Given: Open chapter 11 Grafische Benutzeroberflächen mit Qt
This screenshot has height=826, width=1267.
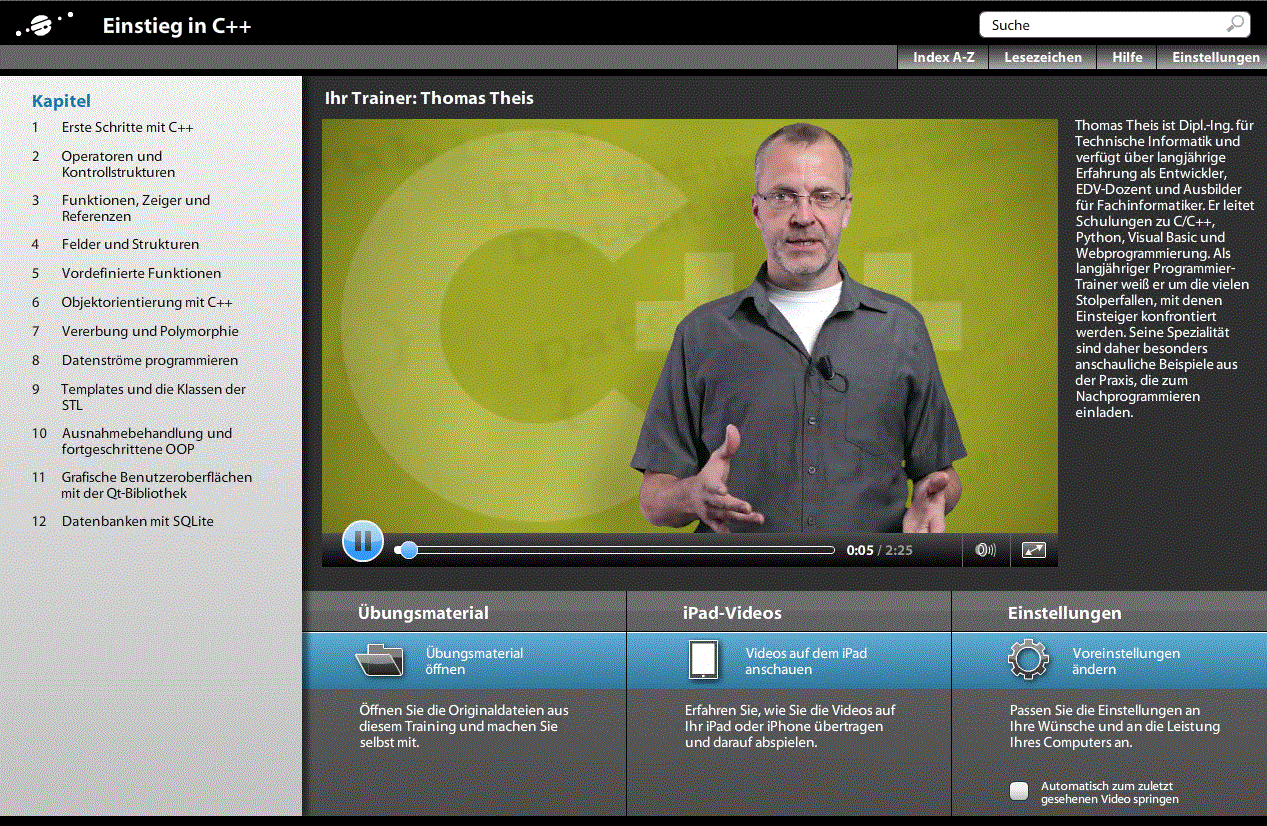Looking at the screenshot, I should [140, 485].
